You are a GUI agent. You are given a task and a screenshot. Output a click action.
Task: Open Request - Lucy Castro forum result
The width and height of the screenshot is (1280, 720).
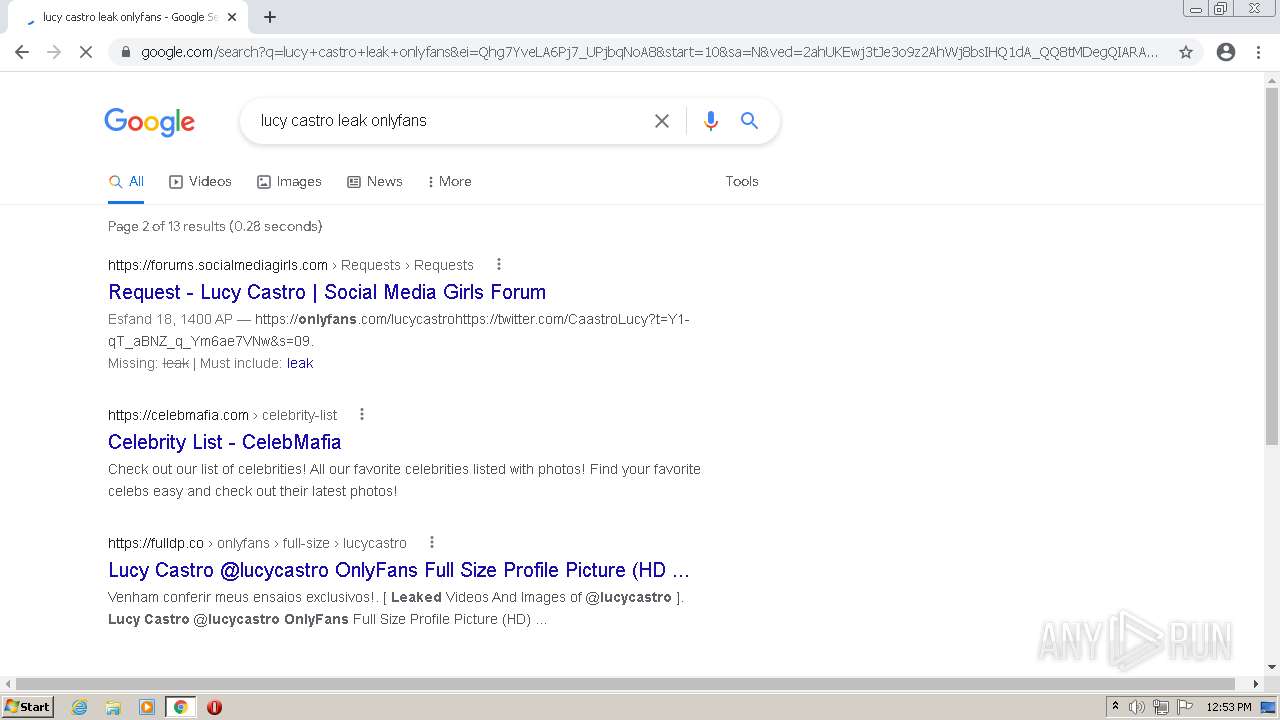(327, 292)
